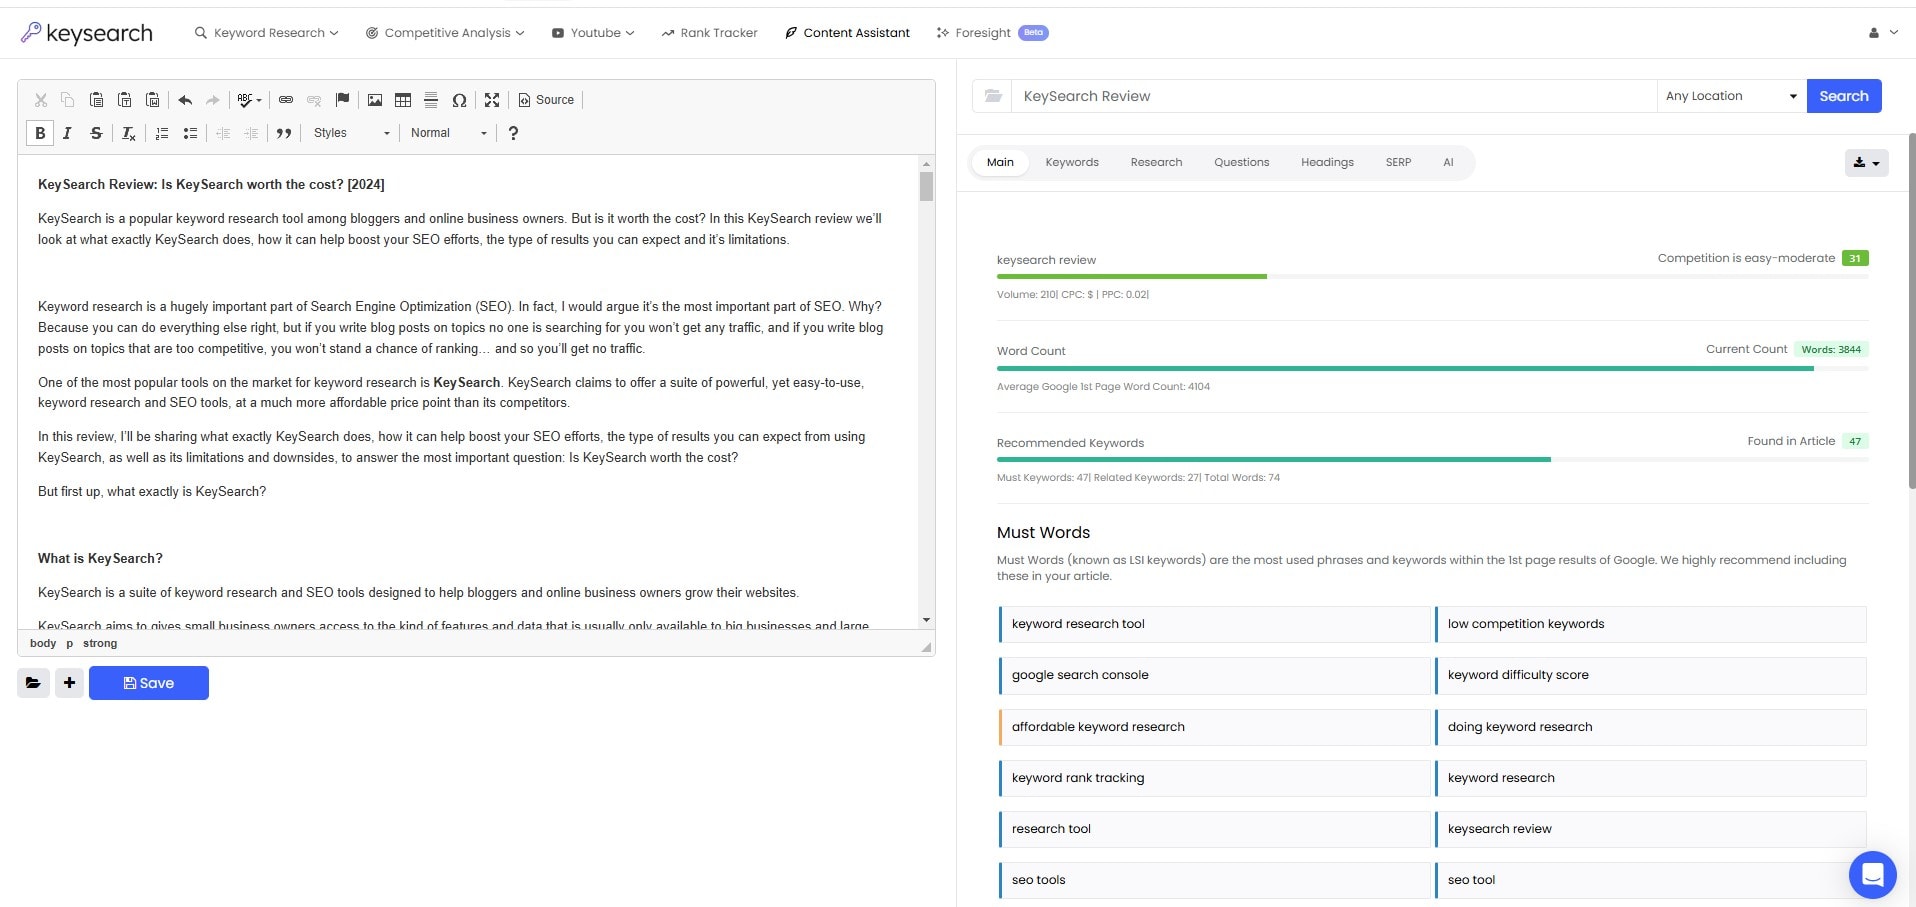The height and width of the screenshot is (907, 1916).
Task: Open the Any Location dropdown
Action: point(1731,96)
